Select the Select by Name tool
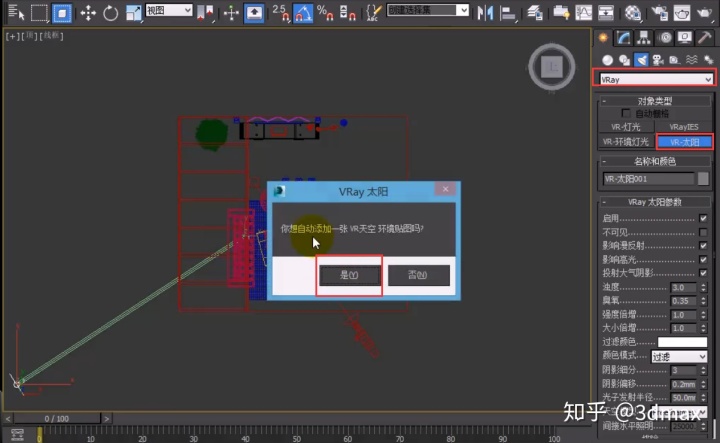Viewport: 720px width, 443px height. [x=15, y=13]
